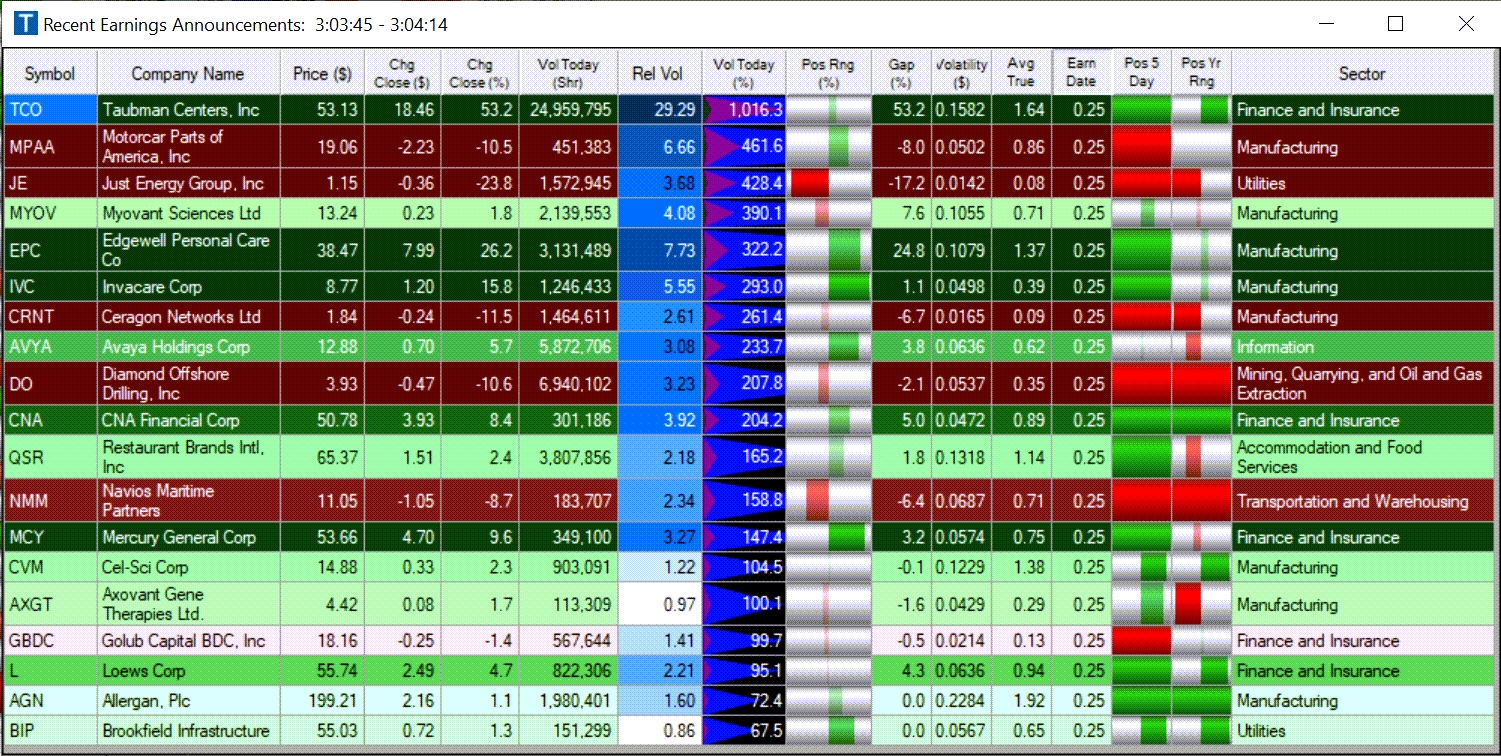Click Myovant Sciences Ltd company name
Screen dimensions: 1501x756
pos(181,214)
